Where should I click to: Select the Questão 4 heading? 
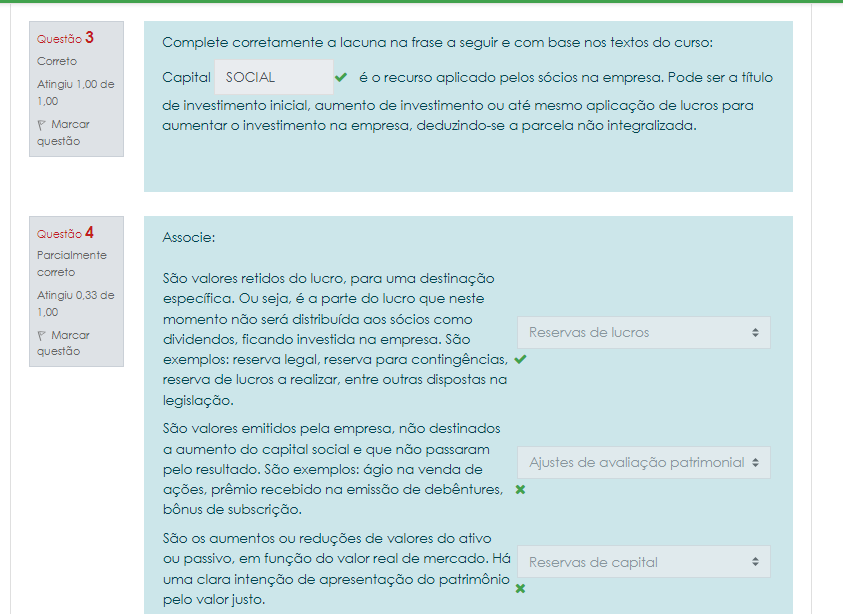coord(65,233)
